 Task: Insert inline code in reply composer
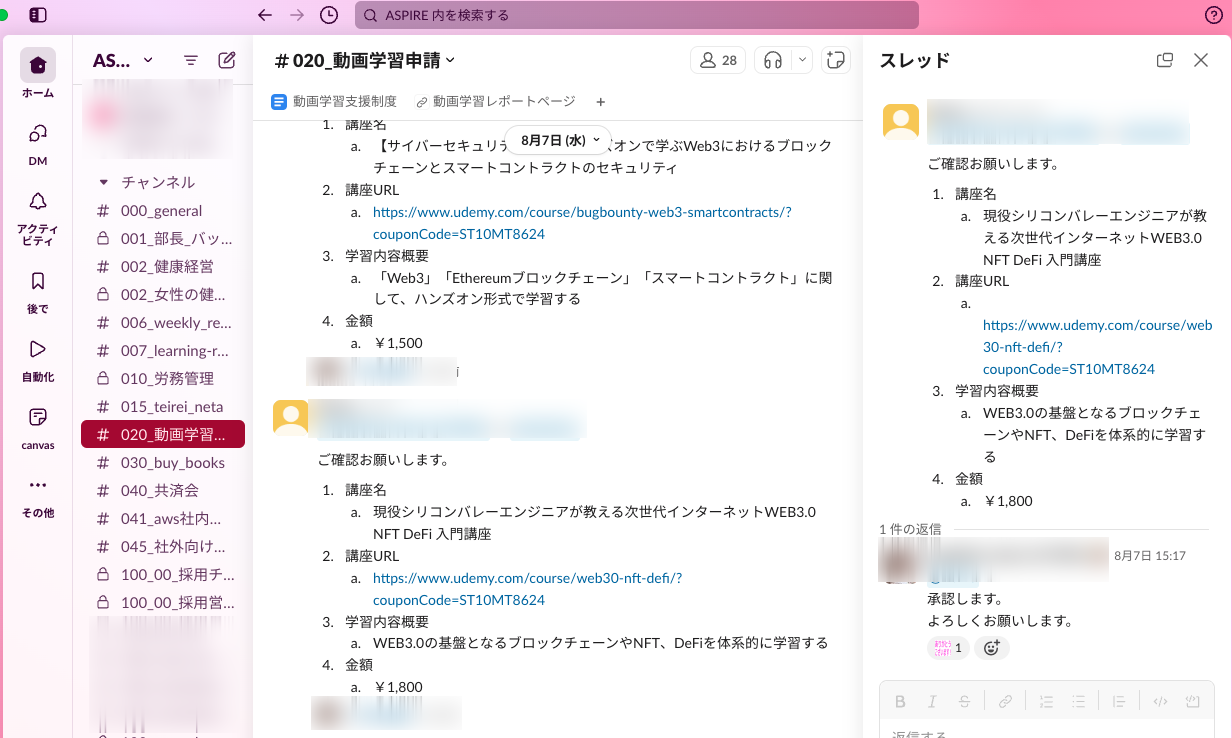point(1160,701)
